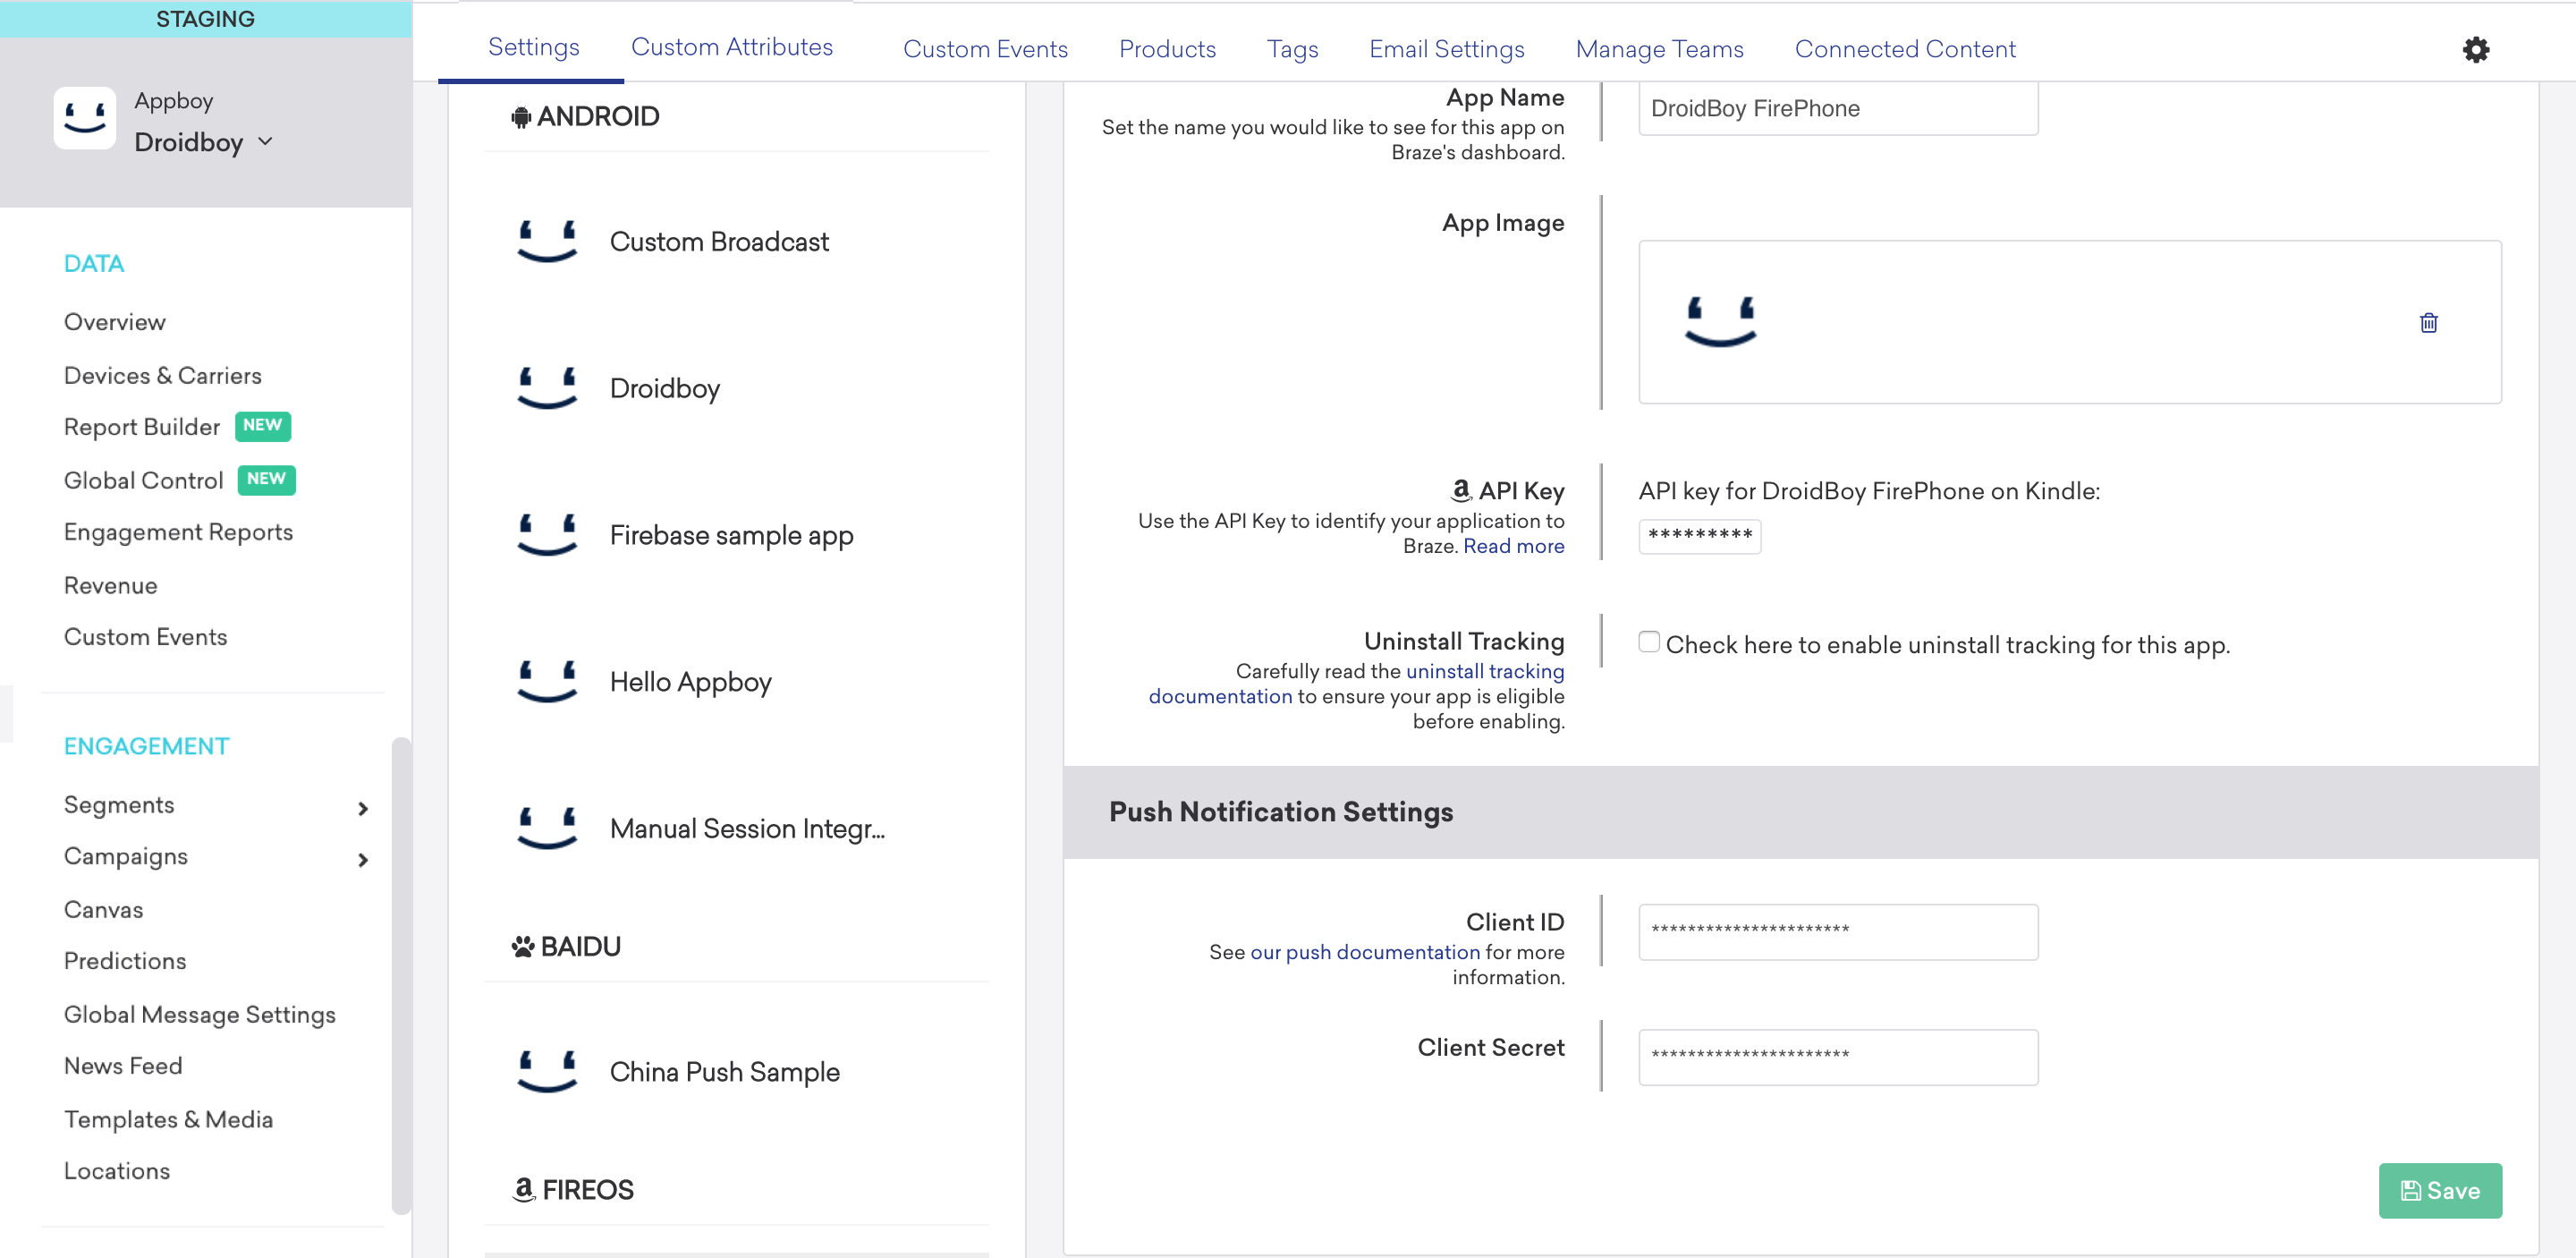Click the Save button
This screenshot has height=1258, width=2576.
2439,1190
